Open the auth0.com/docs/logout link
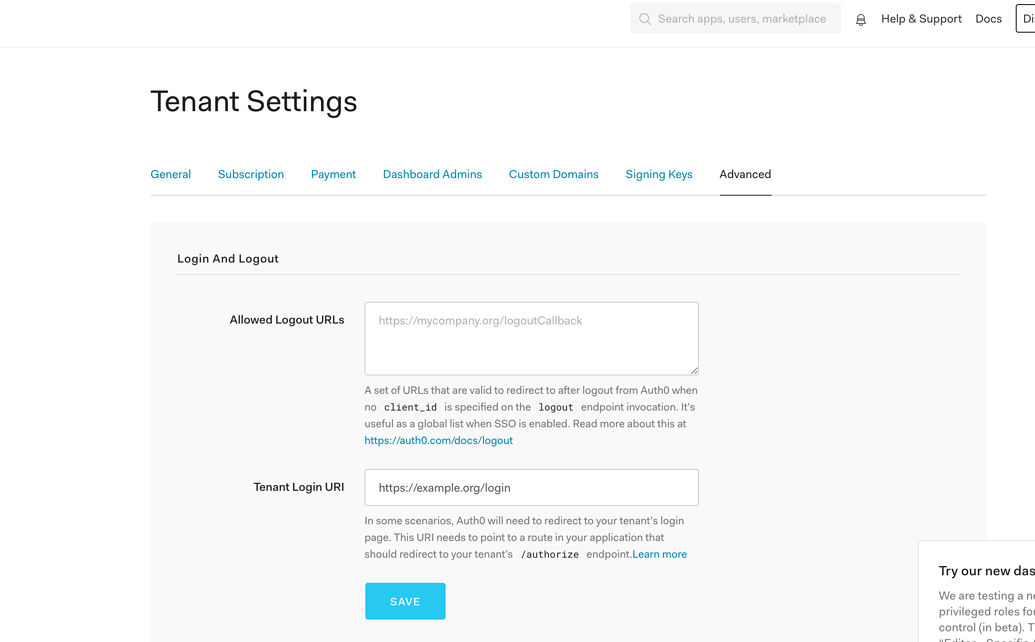 [x=438, y=440]
